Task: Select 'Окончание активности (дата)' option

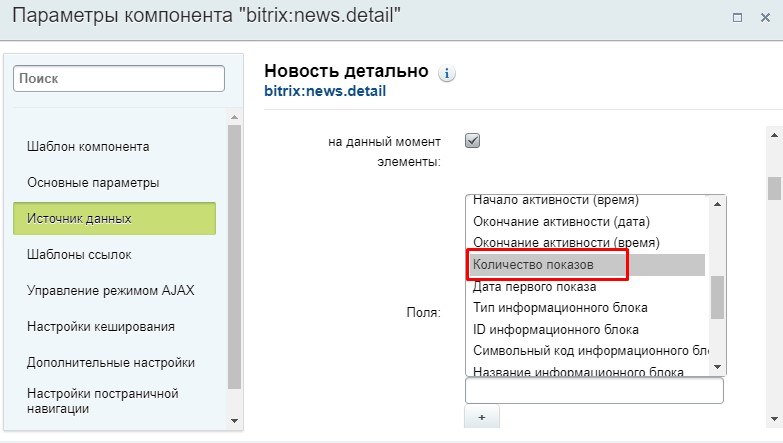Action: pos(586,222)
